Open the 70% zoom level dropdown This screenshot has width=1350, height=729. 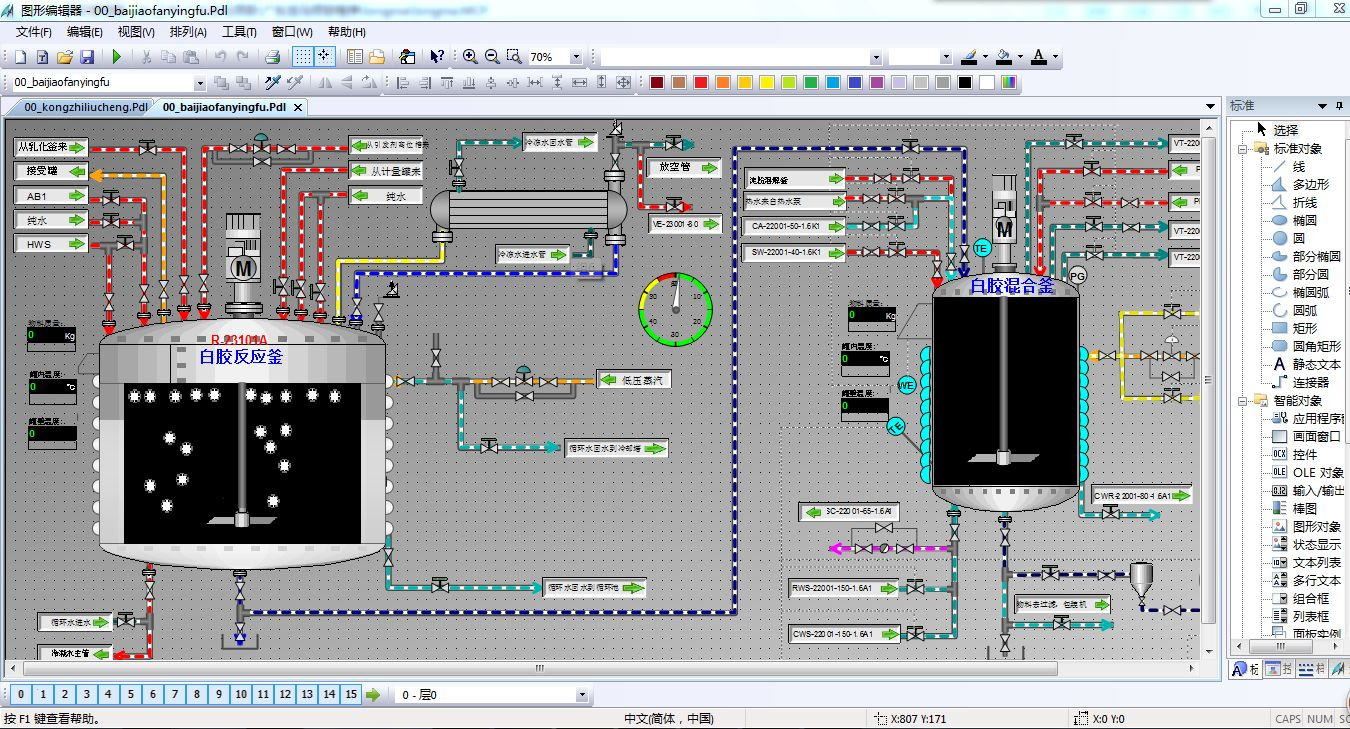coord(575,58)
